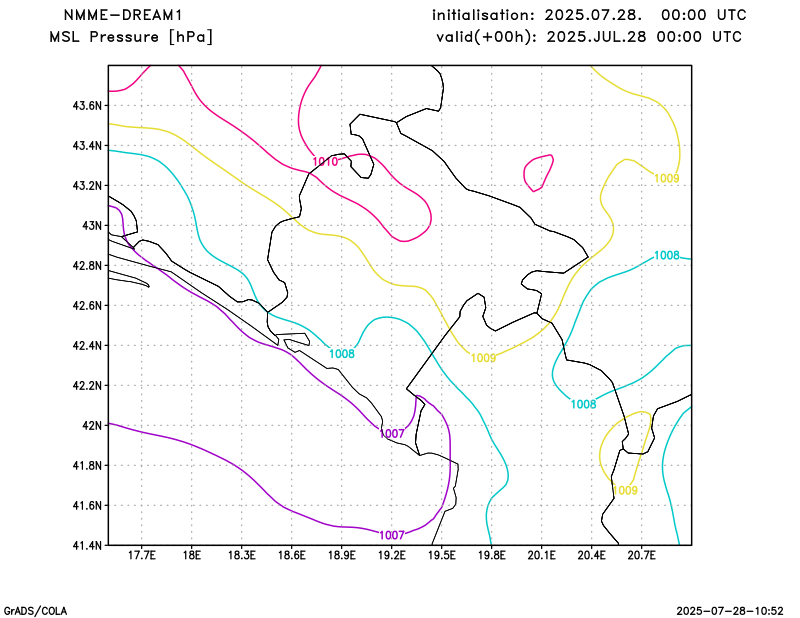Click the yellow 1009 label near 41.6N
Viewport: 800px width, 618px height.
click(x=625, y=490)
